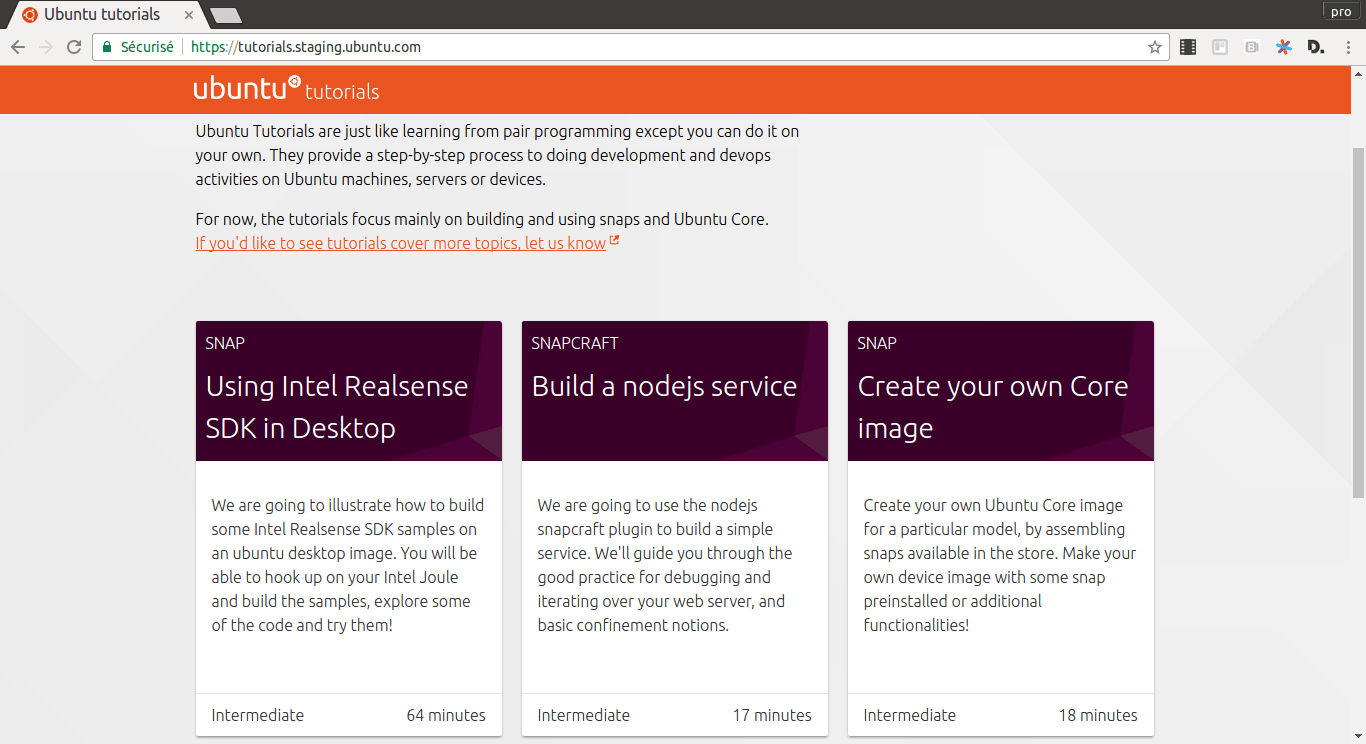The height and width of the screenshot is (744, 1366).
Task: Click the green padlock security icon
Action: click(x=107, y=47)
